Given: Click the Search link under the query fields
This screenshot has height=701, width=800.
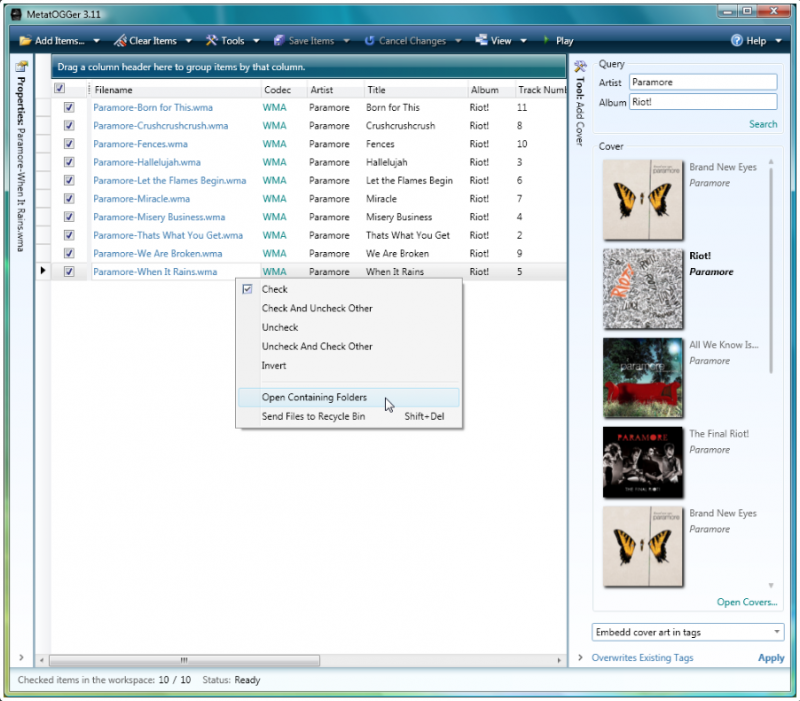Looking at the screenshot, I should coord(762,124).
